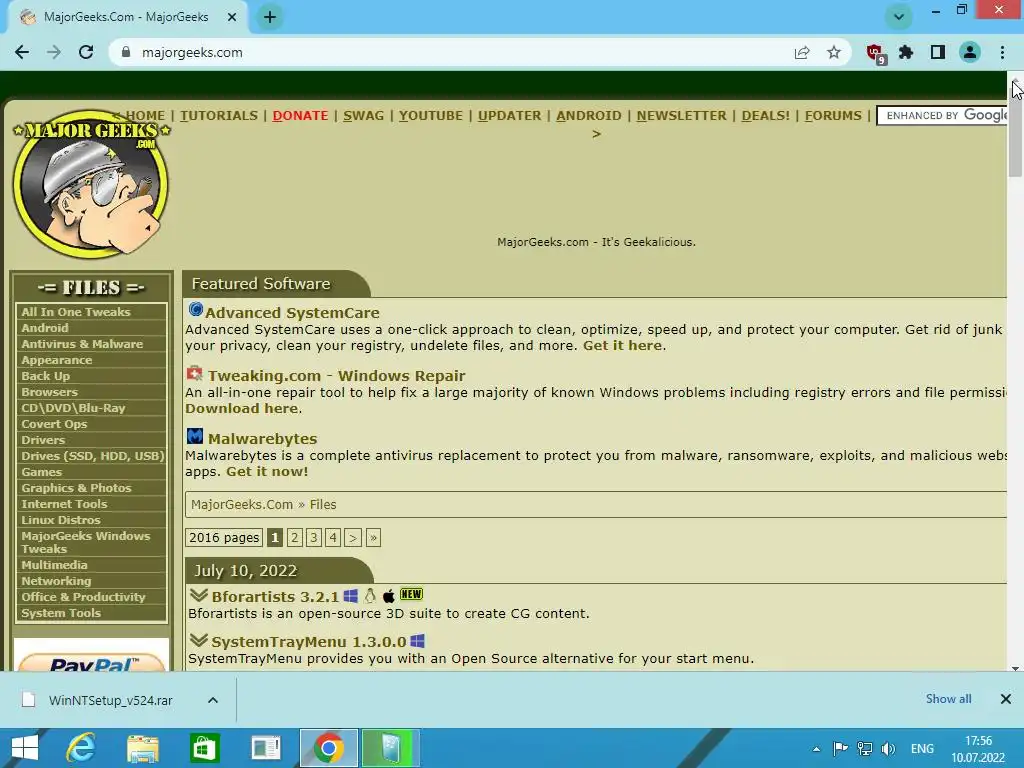Screen dimensions: 1024x768
Task: Click the volume speaker tray icon
Action: tap(888, 748)
